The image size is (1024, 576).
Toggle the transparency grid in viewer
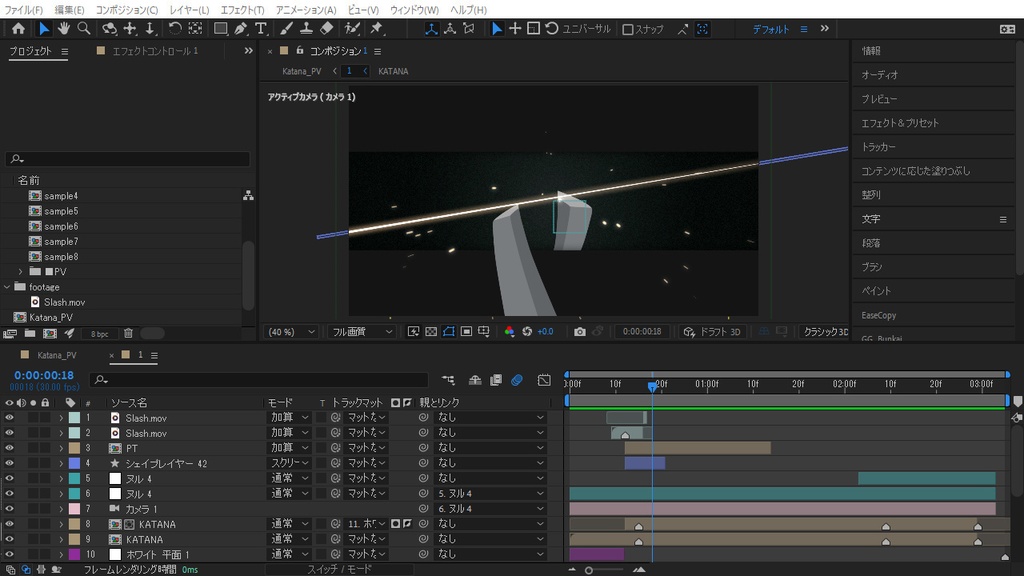[x=431, y=332]
